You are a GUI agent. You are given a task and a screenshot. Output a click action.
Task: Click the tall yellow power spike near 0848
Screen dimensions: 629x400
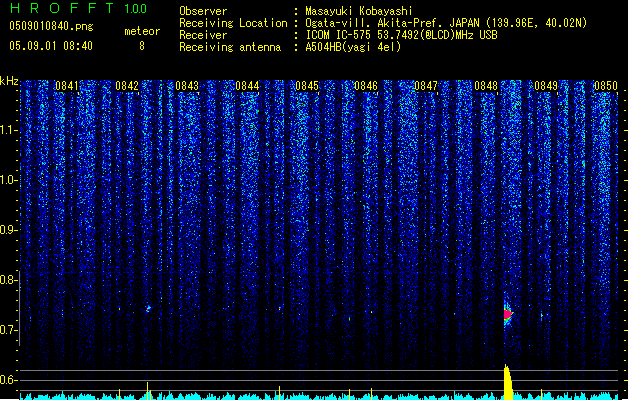coord(508,382)
